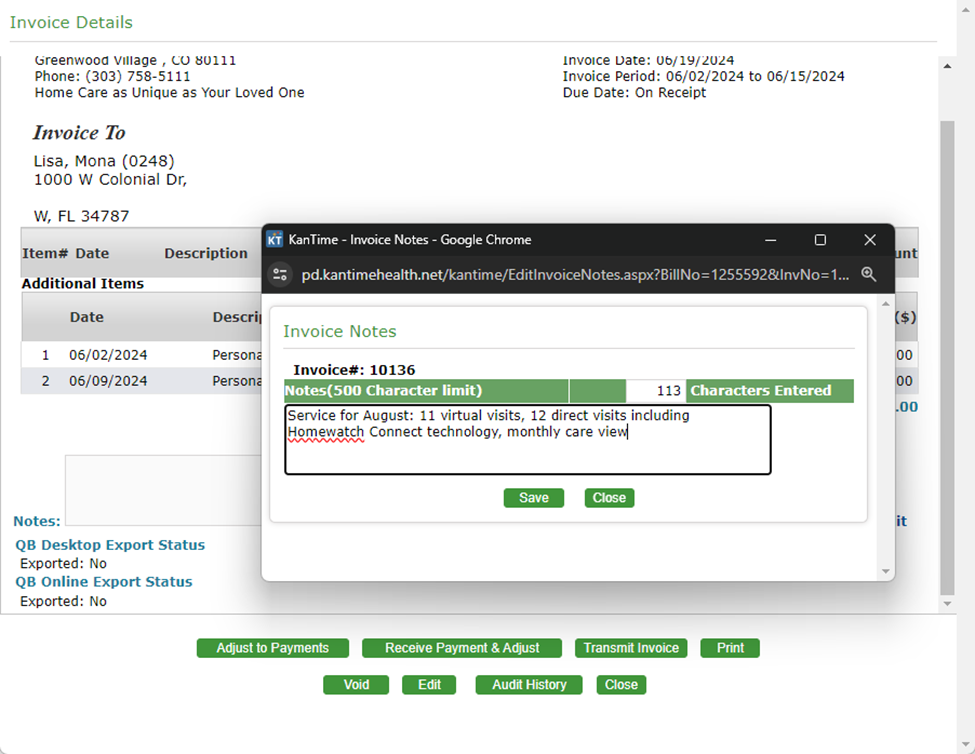Click the KanTime KT icon in popup title bar
975x754 pixels.
275,240
